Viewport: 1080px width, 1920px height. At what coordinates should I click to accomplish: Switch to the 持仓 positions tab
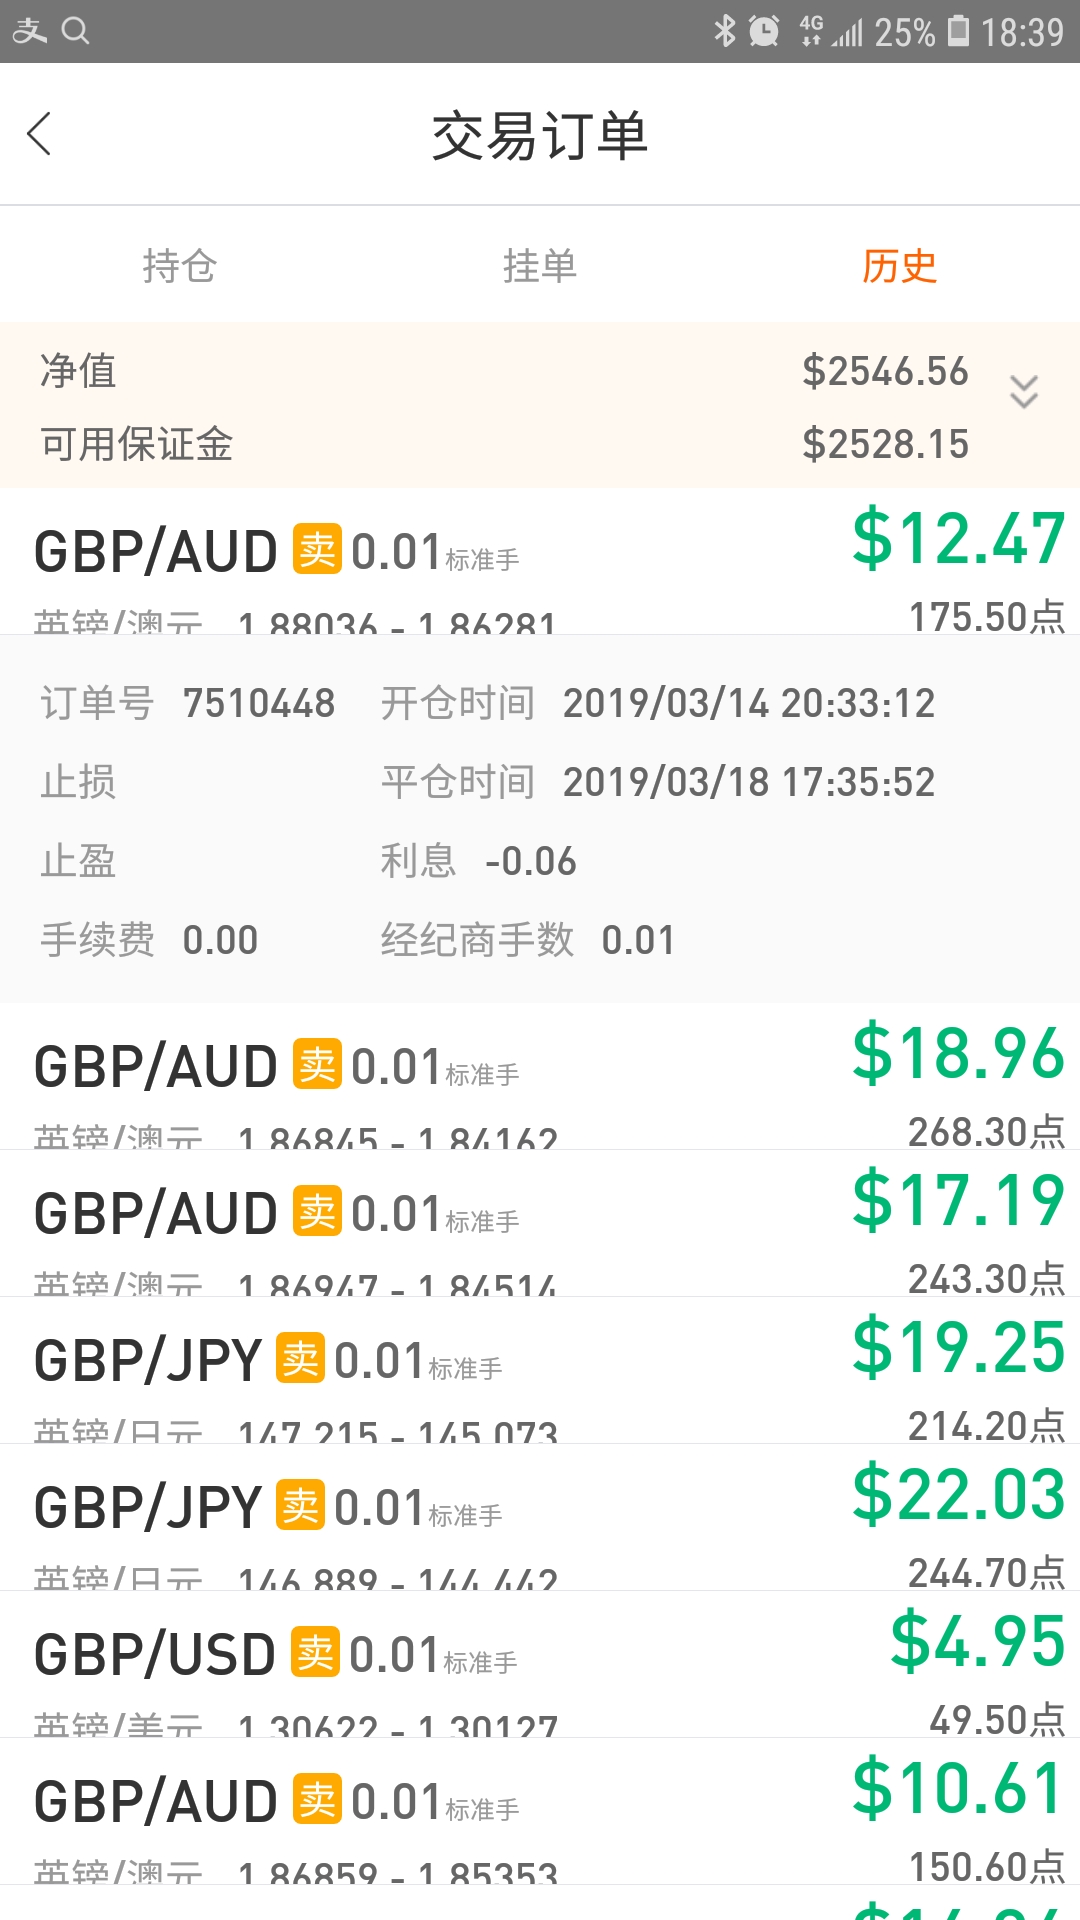coord(180,266)
